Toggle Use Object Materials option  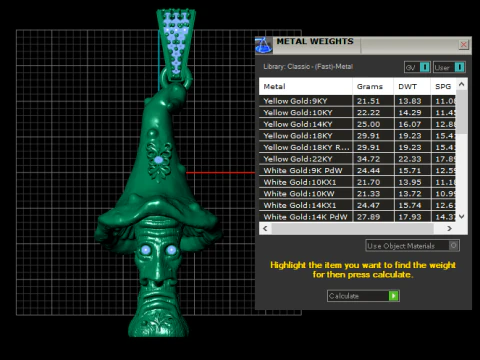click(412, 246)
